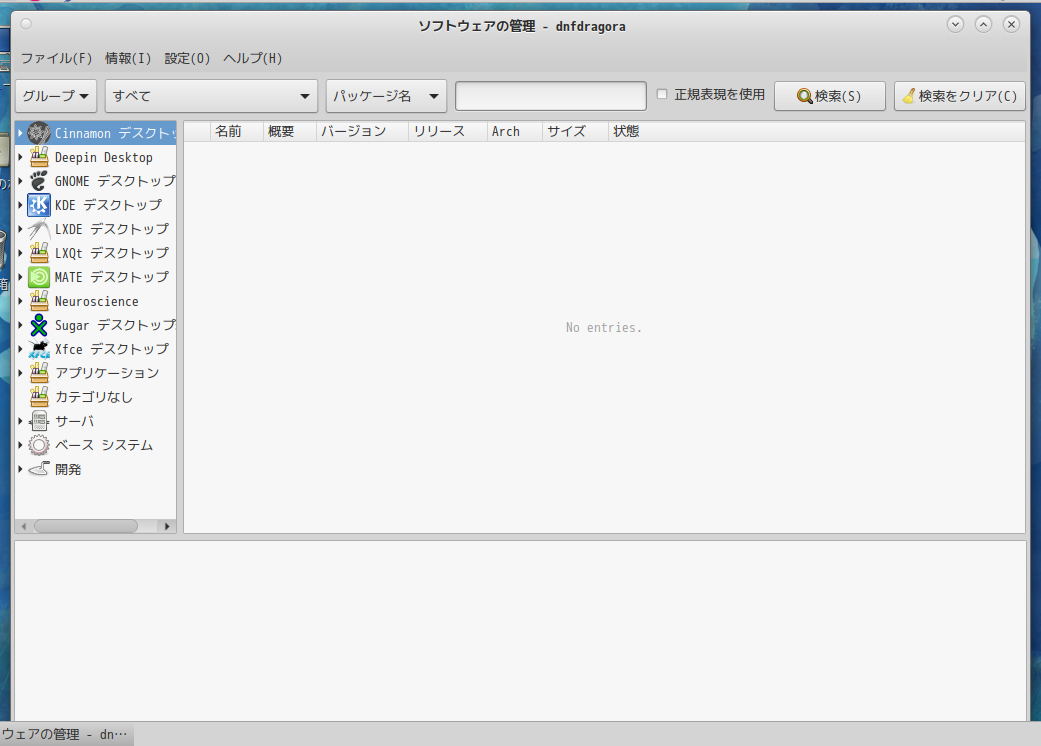1041x746 pixels.
Task: Expand the サーバ group
Action: [20, 421]
